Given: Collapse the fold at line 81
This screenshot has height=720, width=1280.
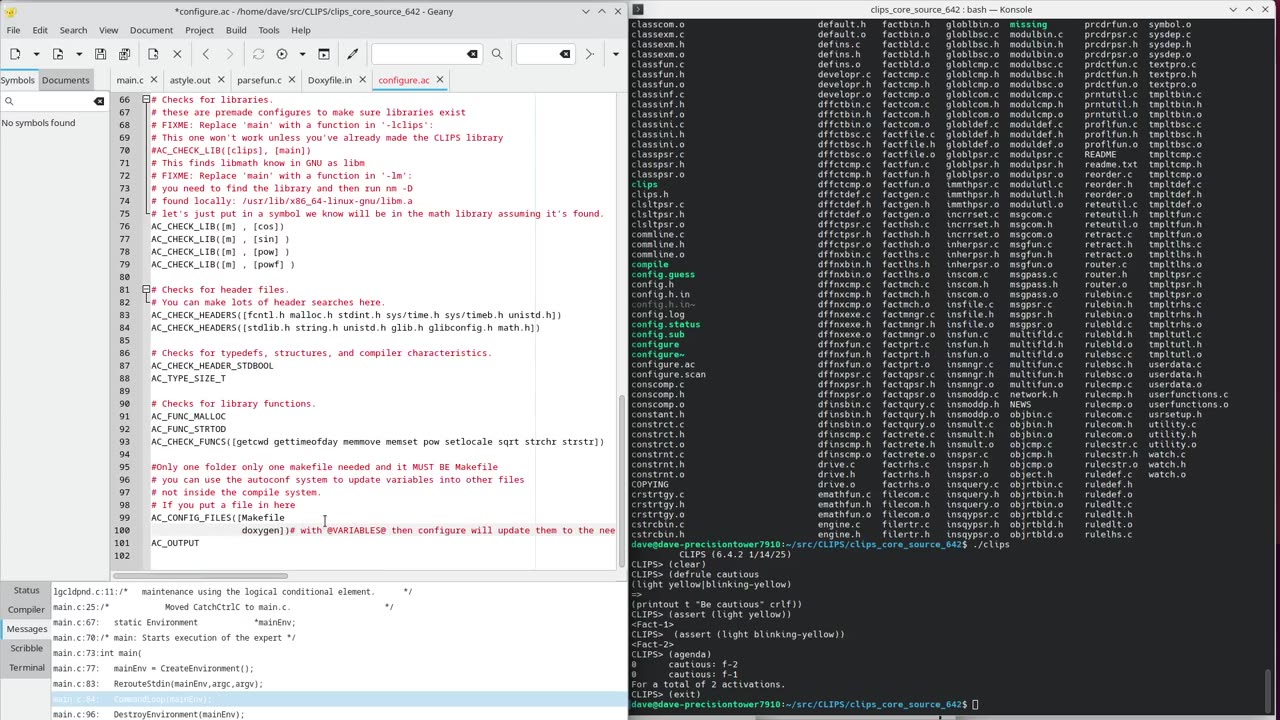Looking at the screenshot, I should coord(146,290).
